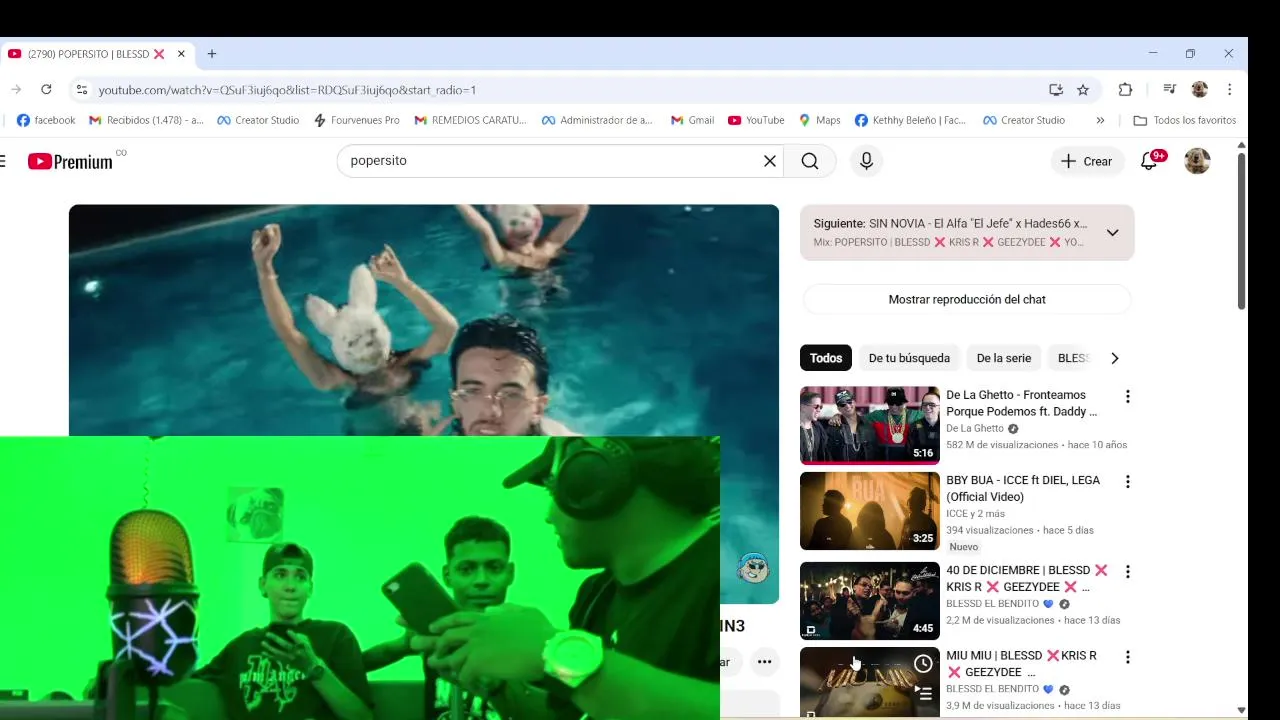View site information icon in the address bar
The image size is (1280, 720).
click(82, 90)
